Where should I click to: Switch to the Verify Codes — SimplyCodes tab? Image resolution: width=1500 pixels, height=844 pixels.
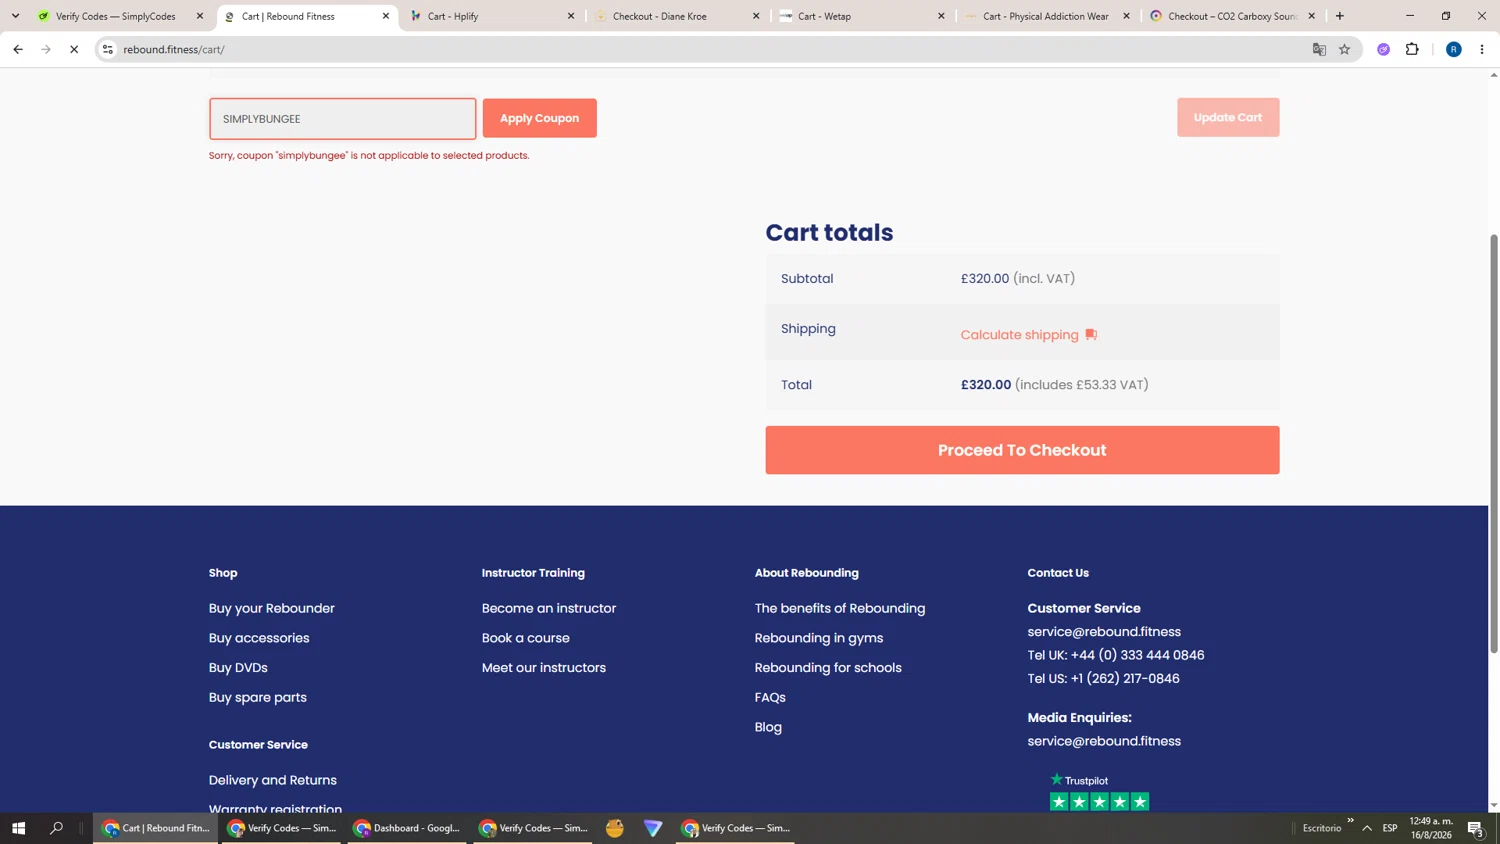pyautogui.click(x=115, y=16)
